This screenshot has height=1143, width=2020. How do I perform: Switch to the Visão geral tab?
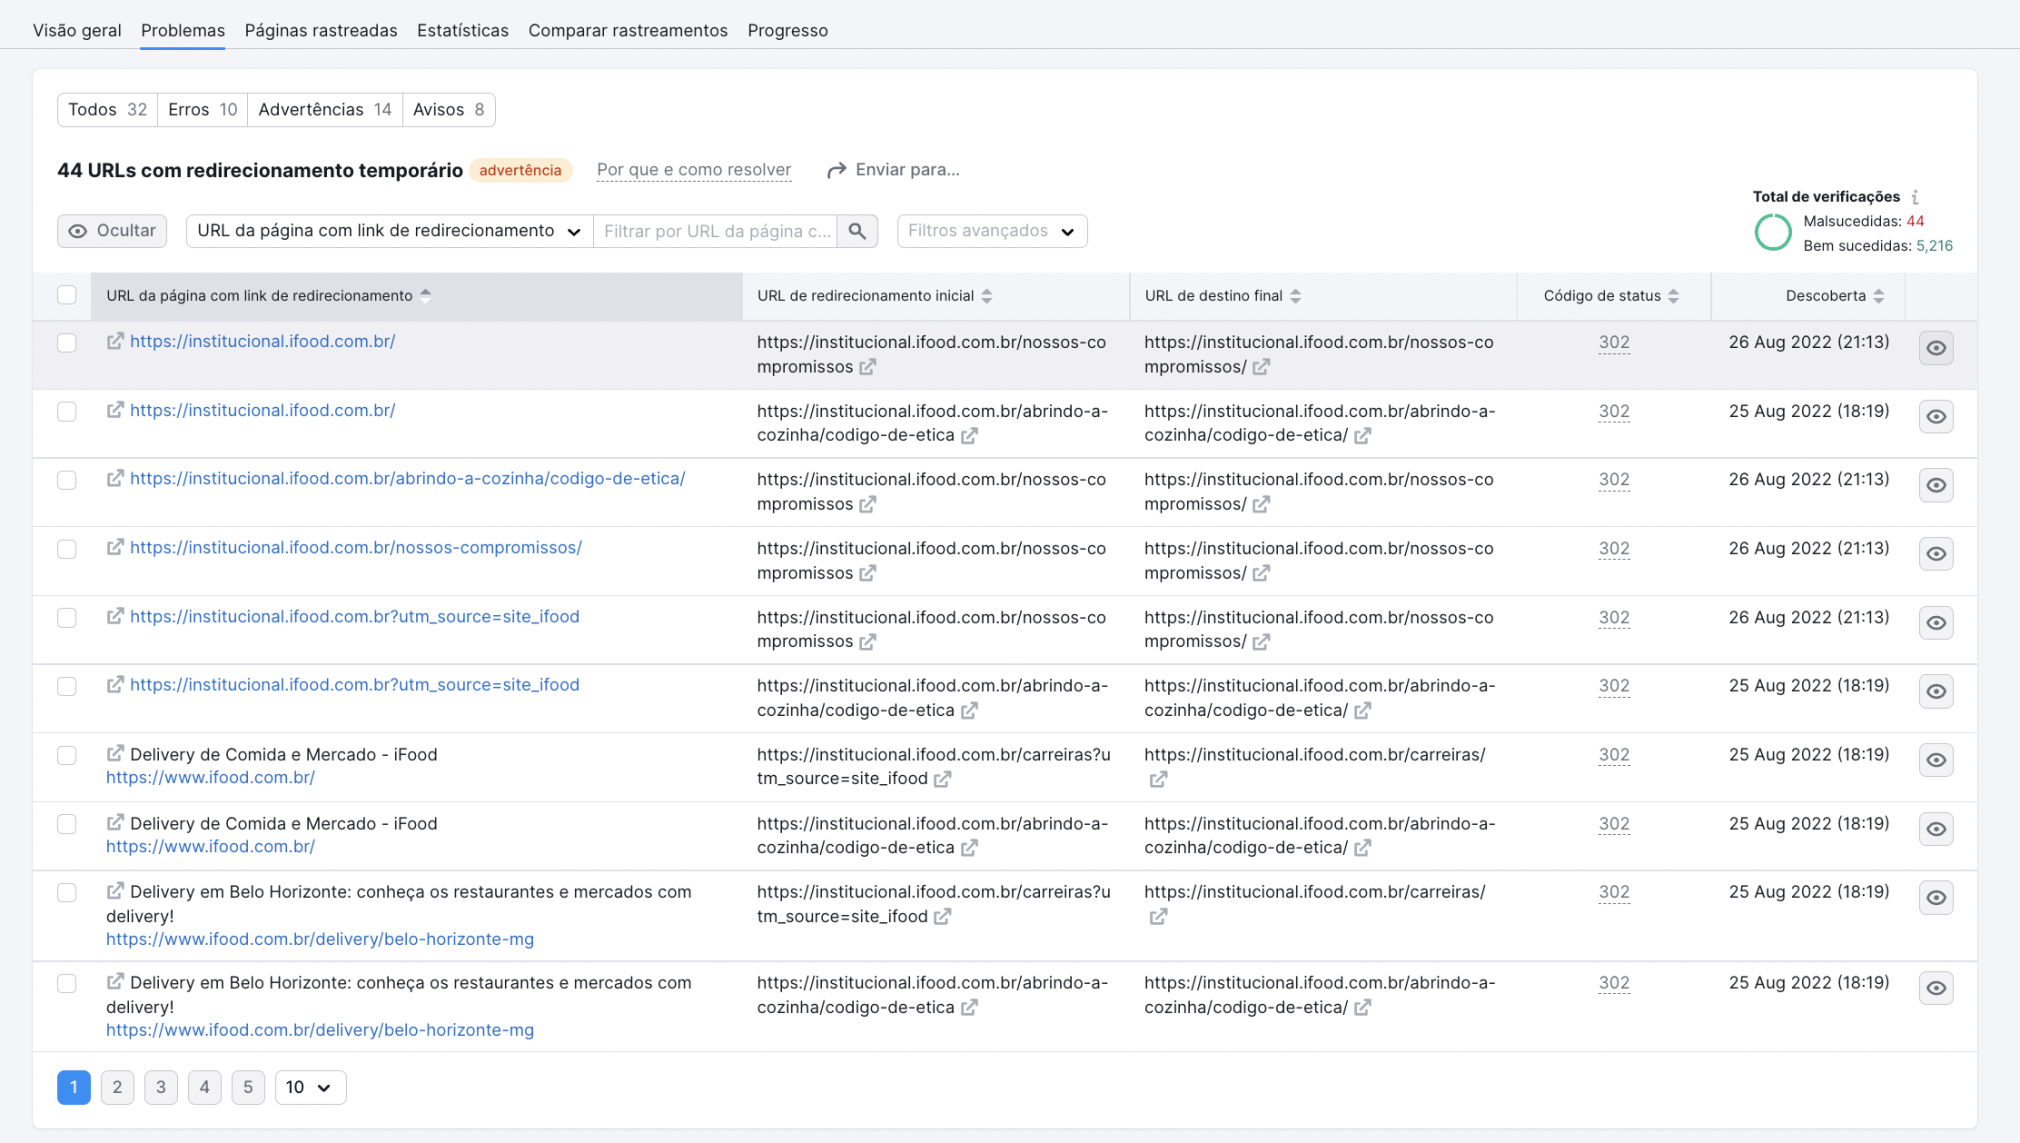(x=76, y=30)
